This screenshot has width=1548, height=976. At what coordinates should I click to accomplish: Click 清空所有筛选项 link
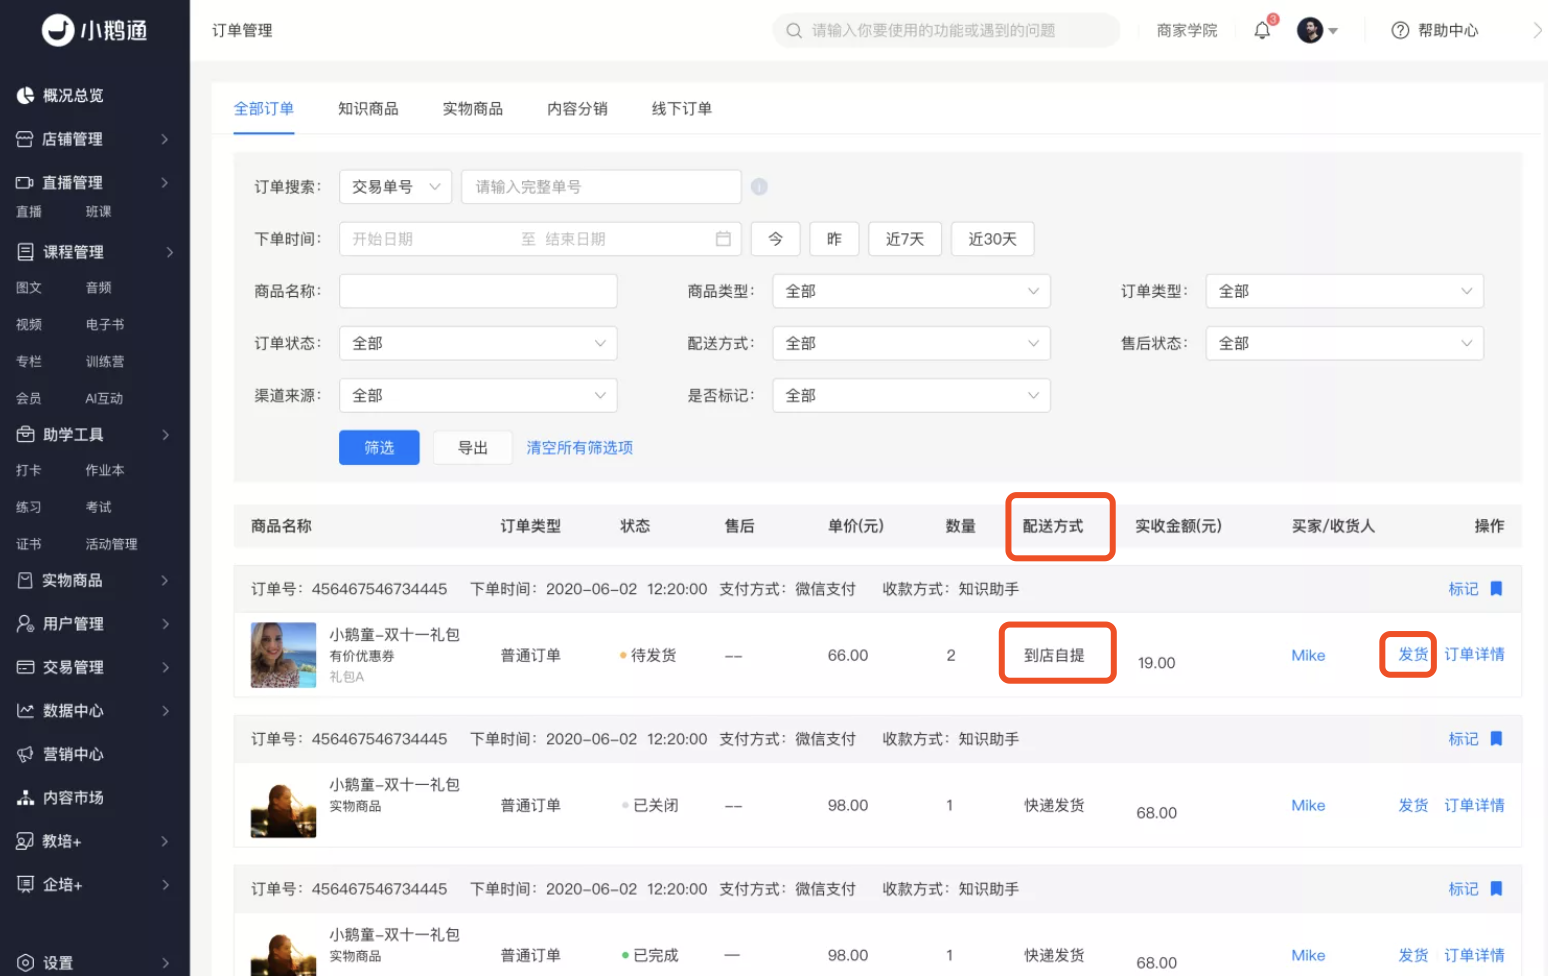pyautogui.click(x=580, y=448)
